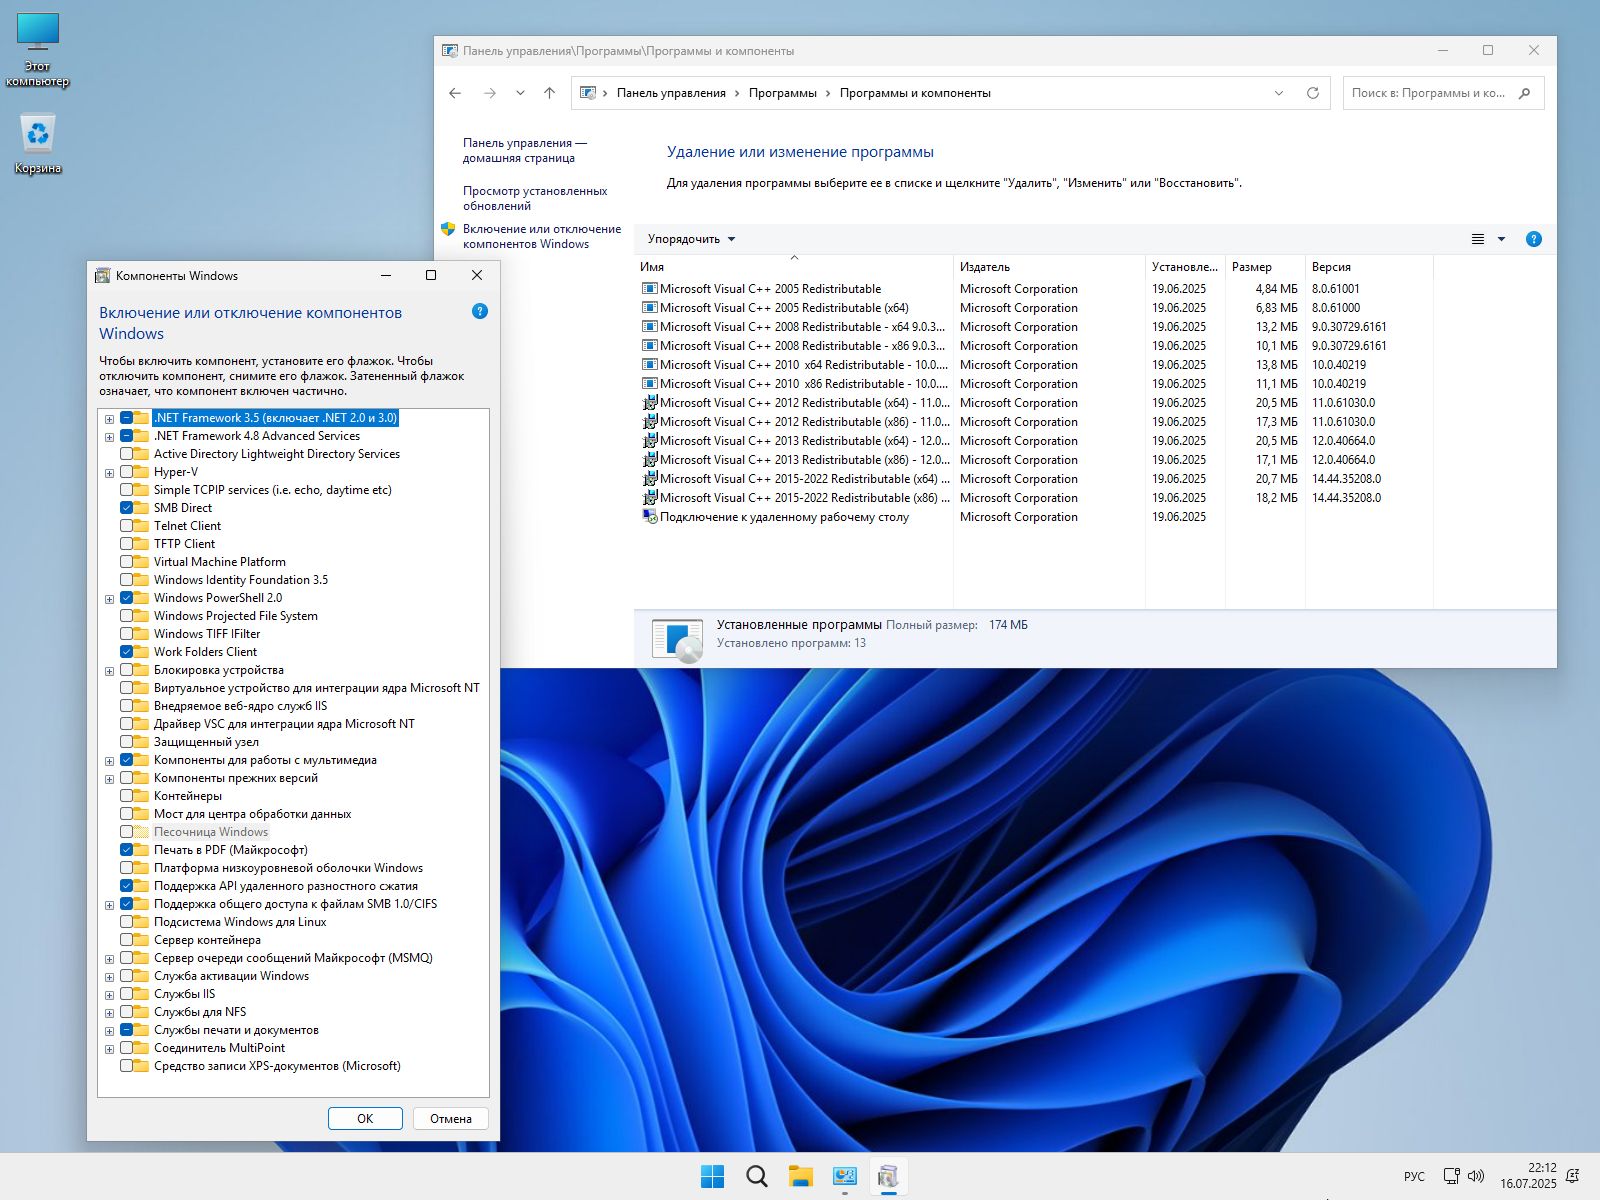Click Forward arrow in Control Panel window

(x=490, y=93)
